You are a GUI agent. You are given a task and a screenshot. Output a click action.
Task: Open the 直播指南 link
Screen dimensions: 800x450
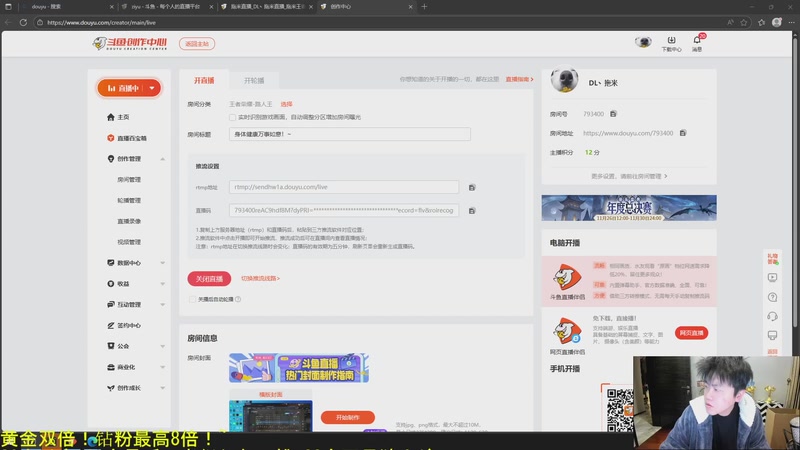pos(519,79)
